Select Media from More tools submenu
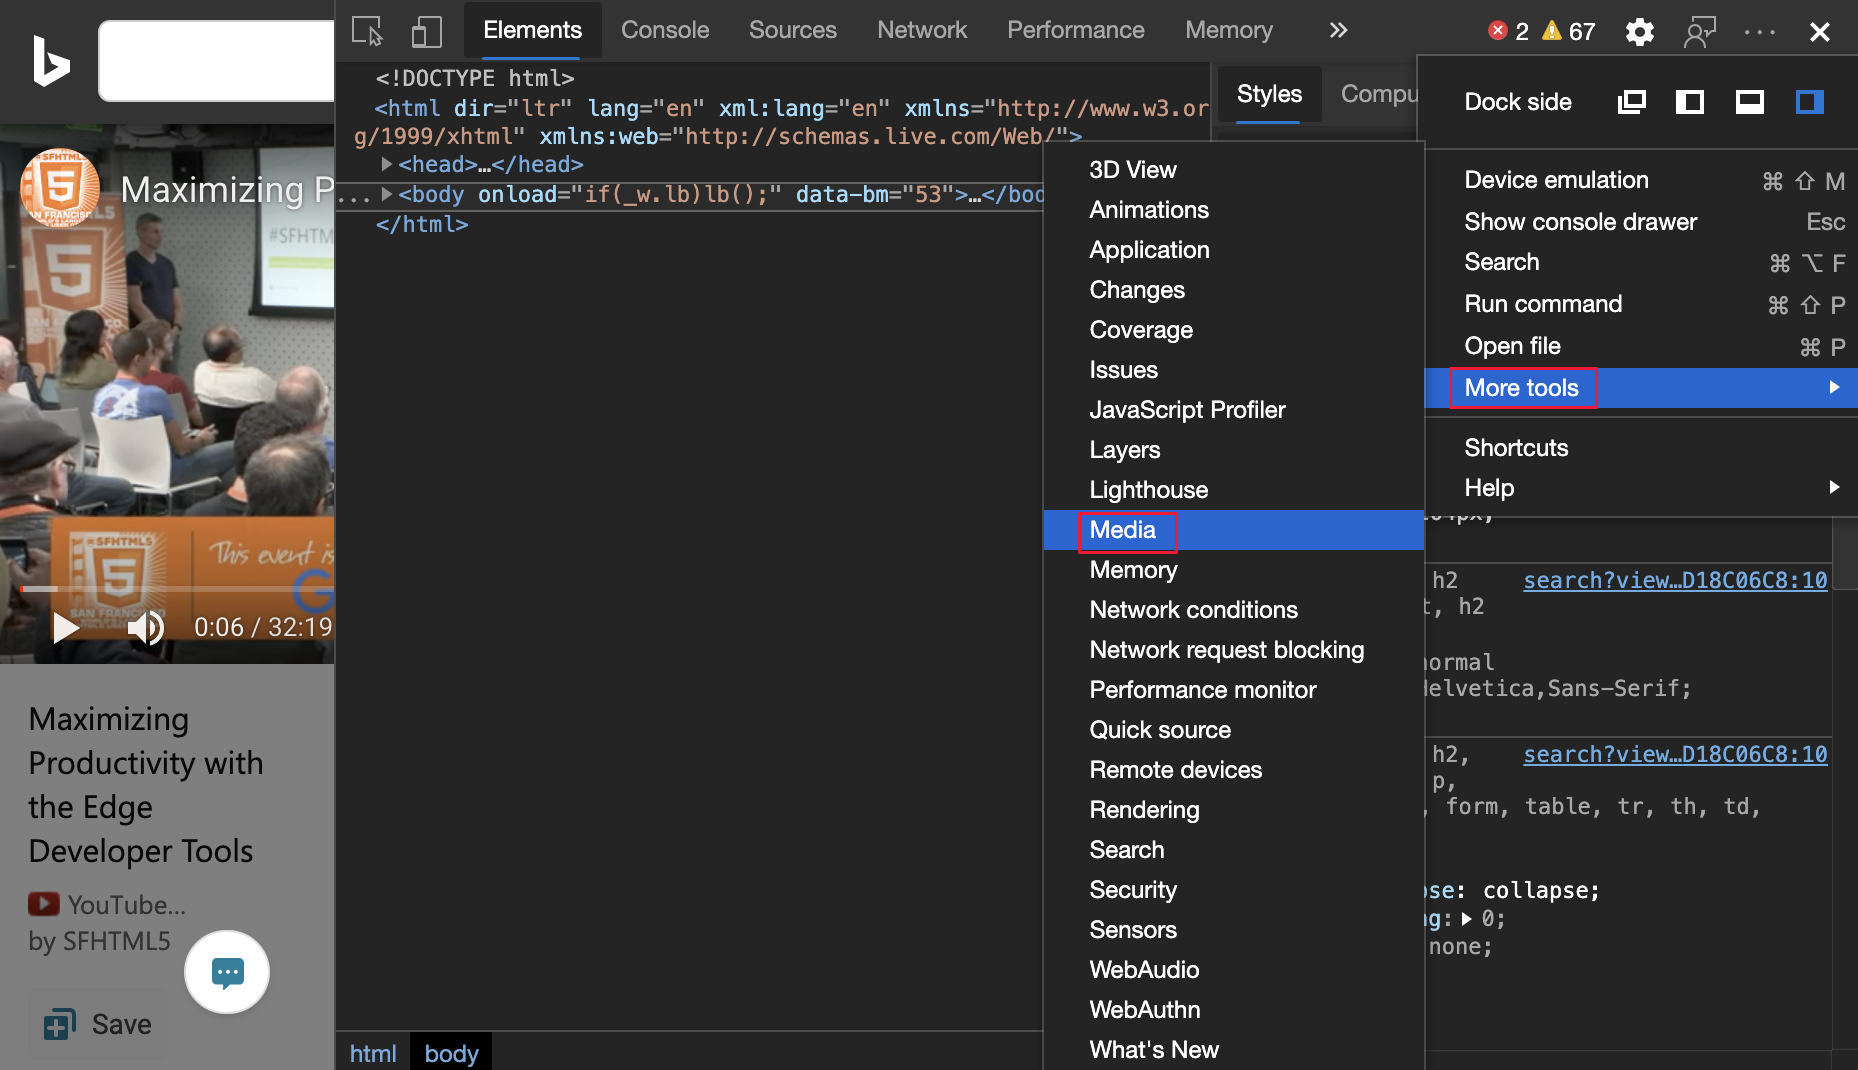This screenshot has width=1858, height=1070. point(1123,530)
